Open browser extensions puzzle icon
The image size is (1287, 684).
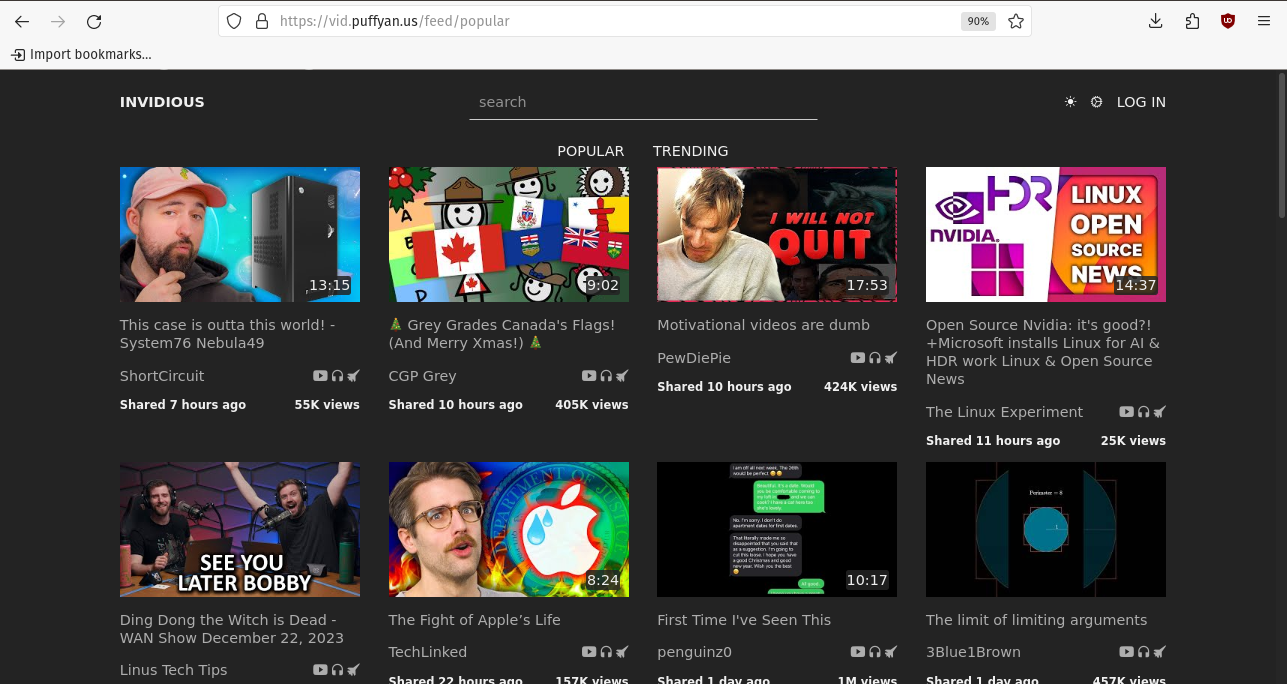click(x=1192, y=21)
